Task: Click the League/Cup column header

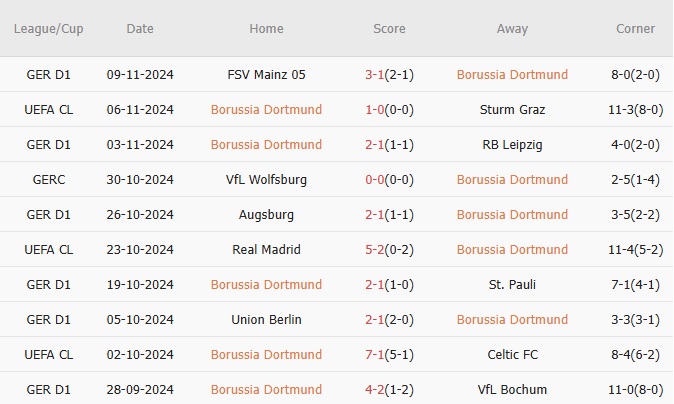Action: click(48, 29)
